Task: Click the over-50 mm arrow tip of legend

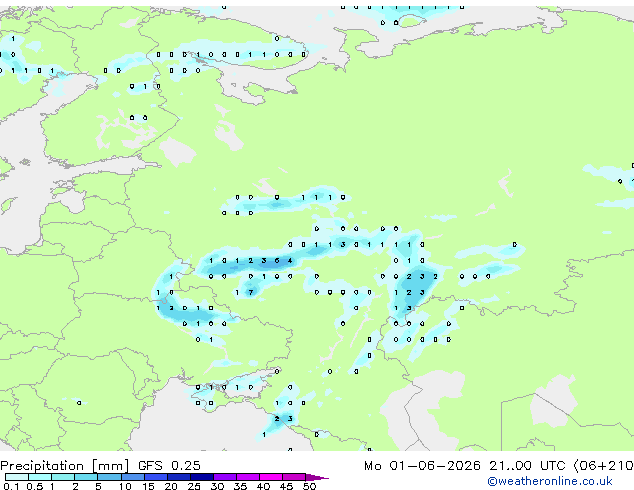Action: [x=317, y=477]
